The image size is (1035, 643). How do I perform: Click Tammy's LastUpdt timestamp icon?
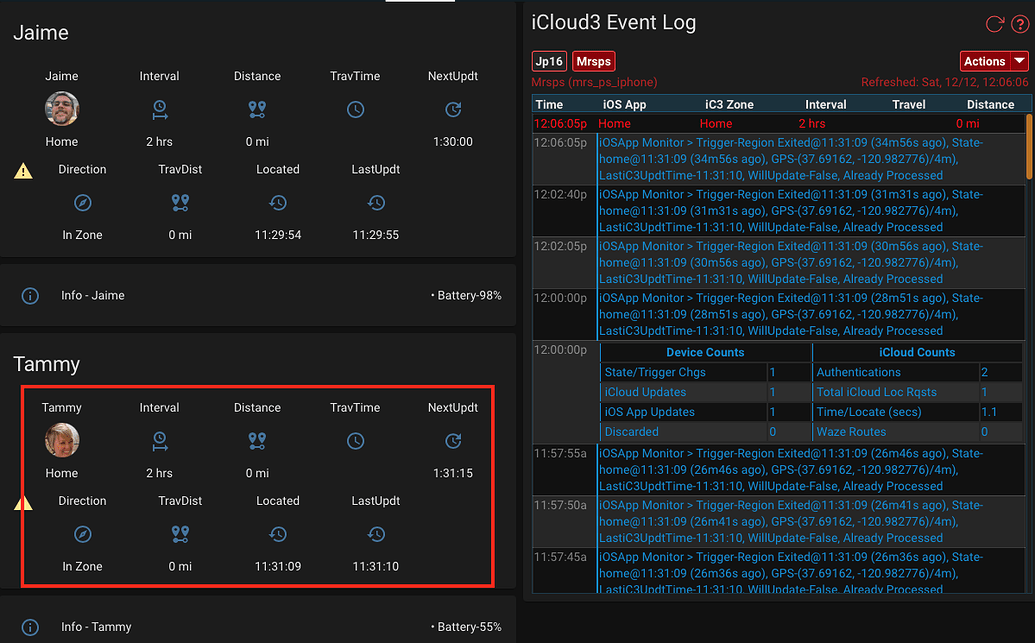376,534
